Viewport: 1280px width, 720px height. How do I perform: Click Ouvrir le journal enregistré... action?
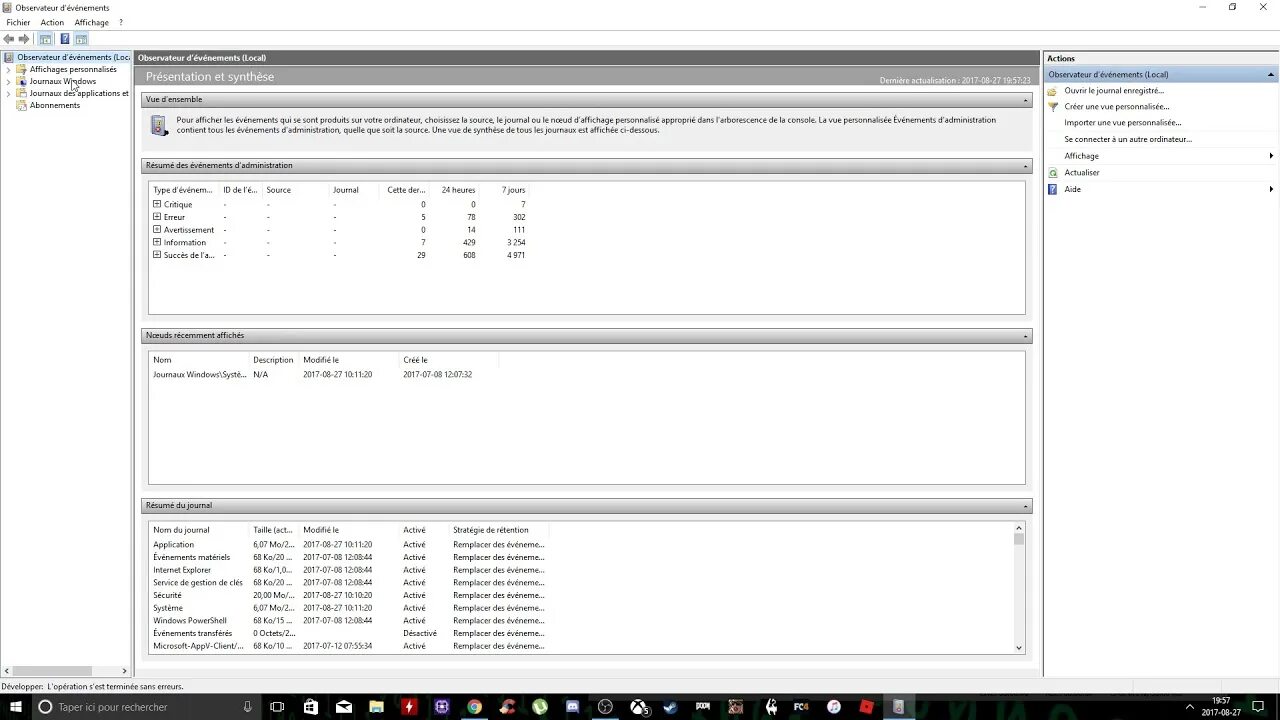(1114, 90)
